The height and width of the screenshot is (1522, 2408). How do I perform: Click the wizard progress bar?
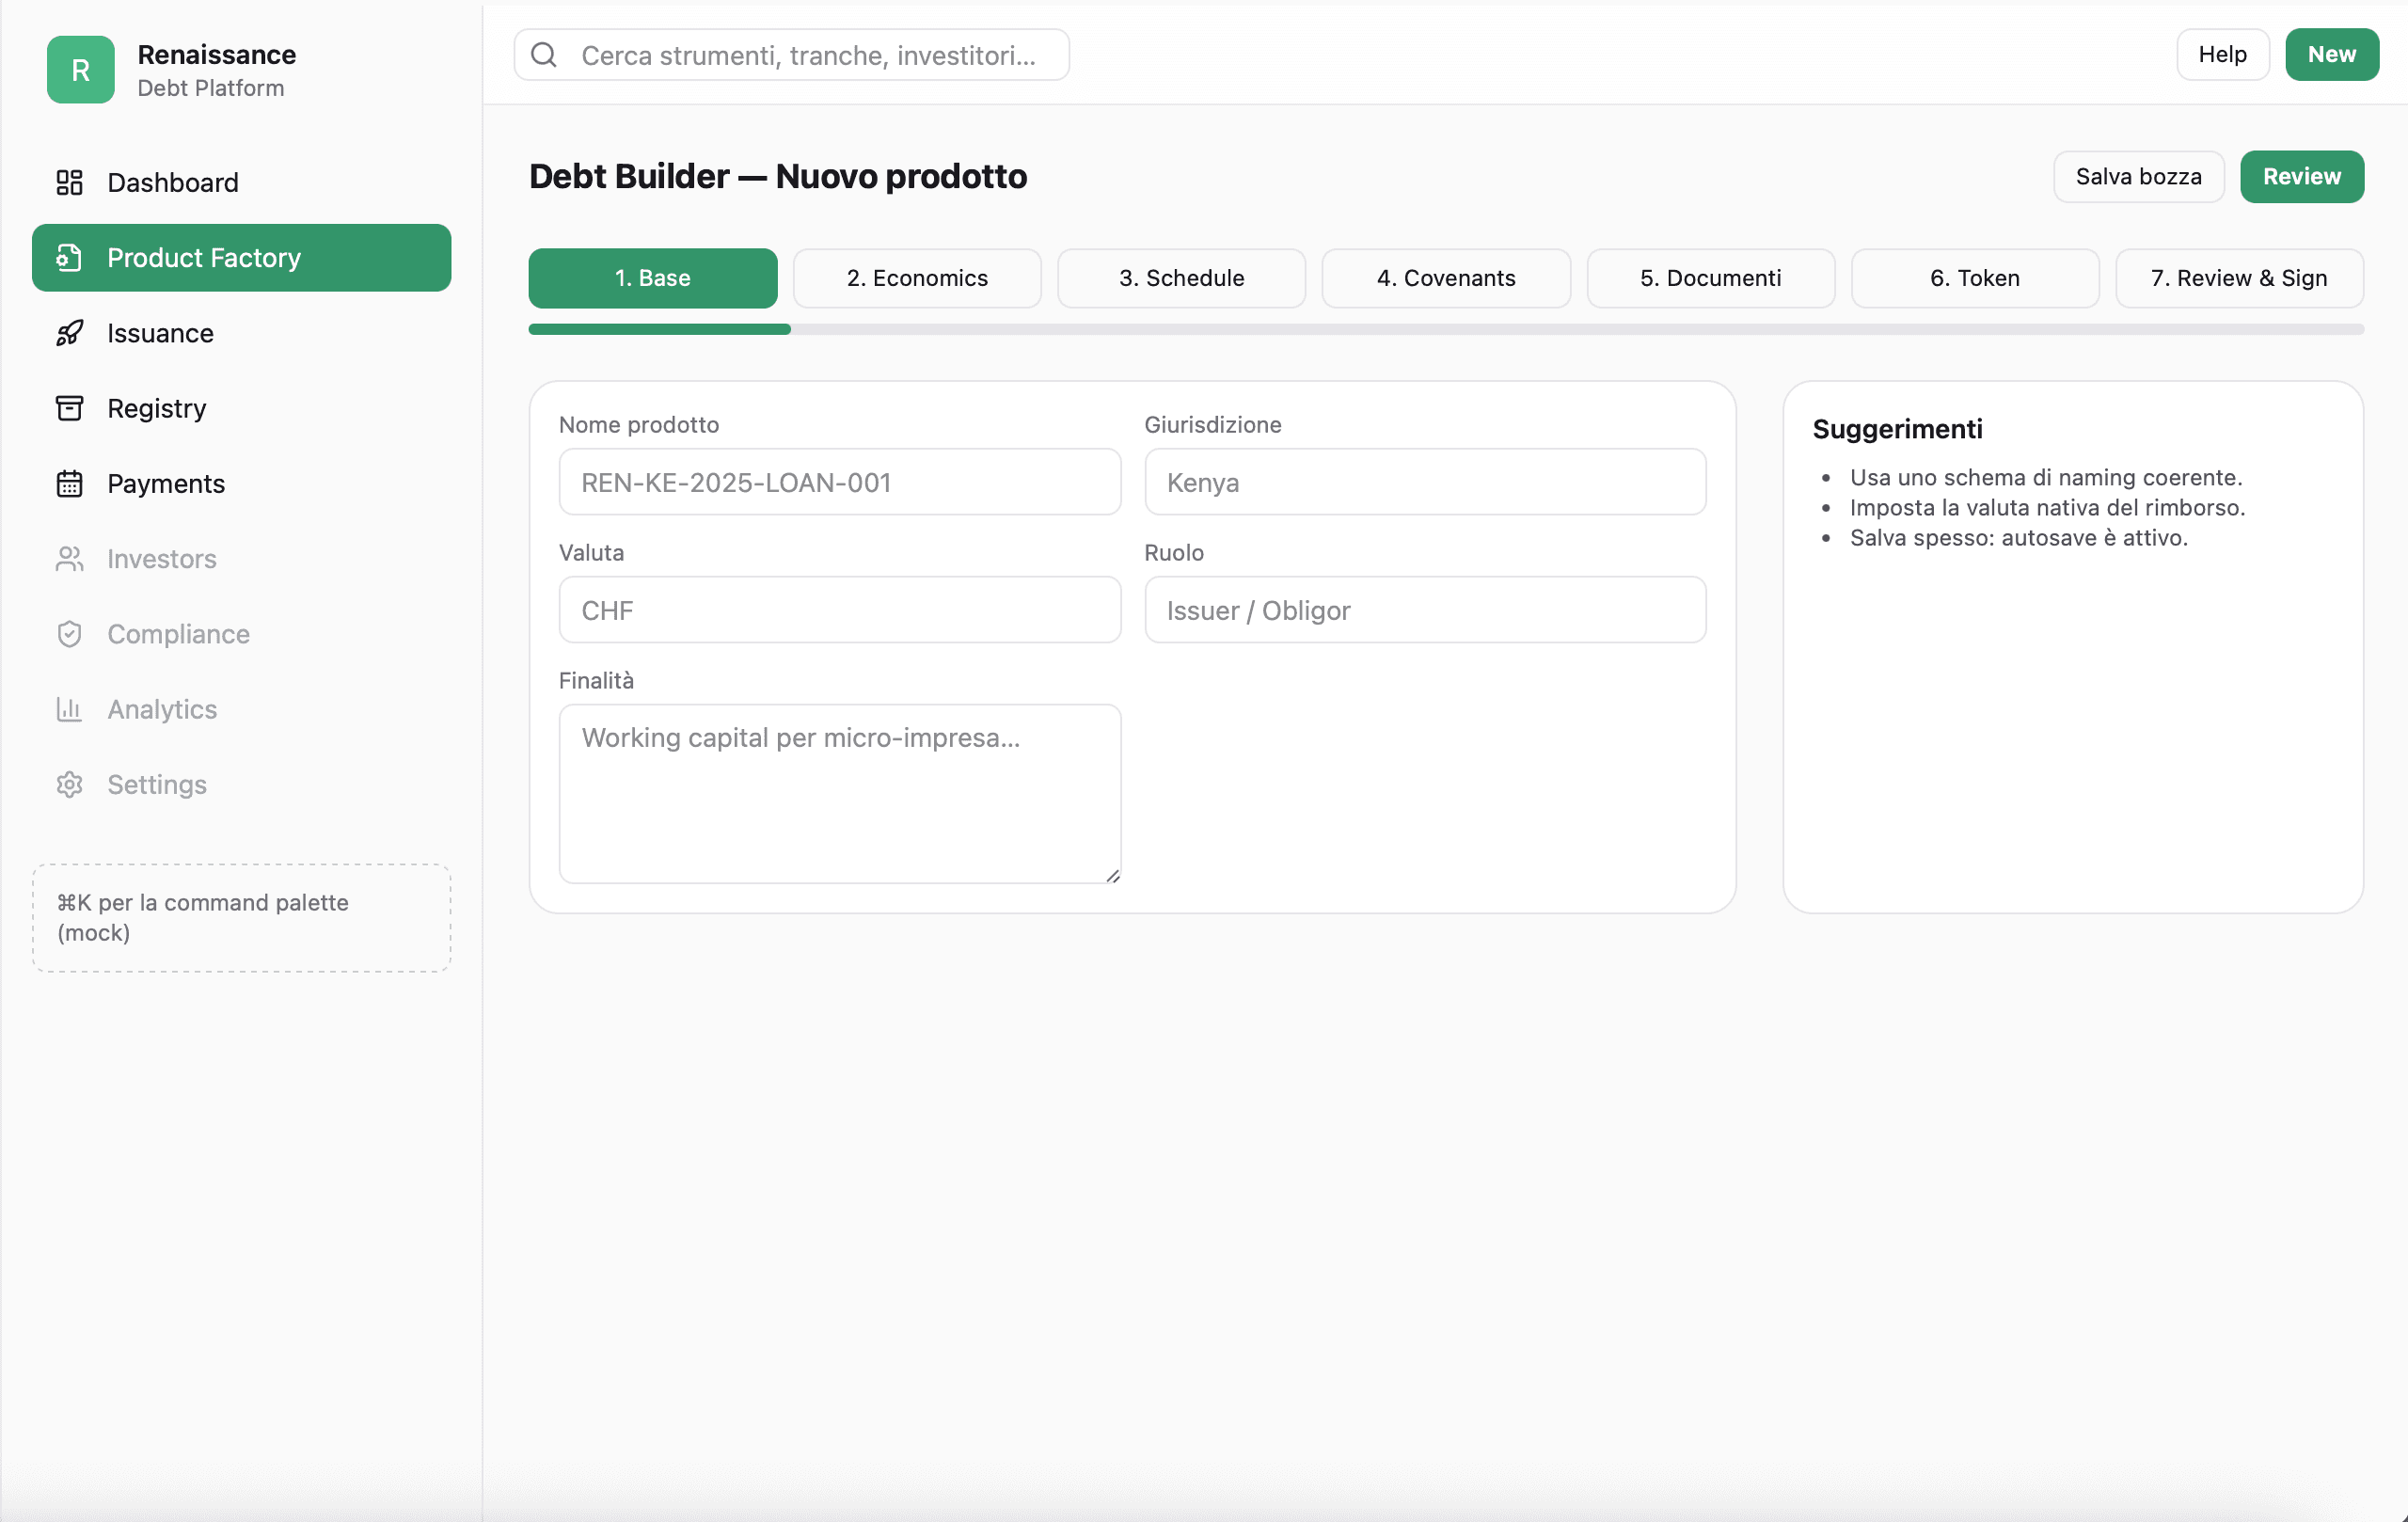coord(1445,329)
